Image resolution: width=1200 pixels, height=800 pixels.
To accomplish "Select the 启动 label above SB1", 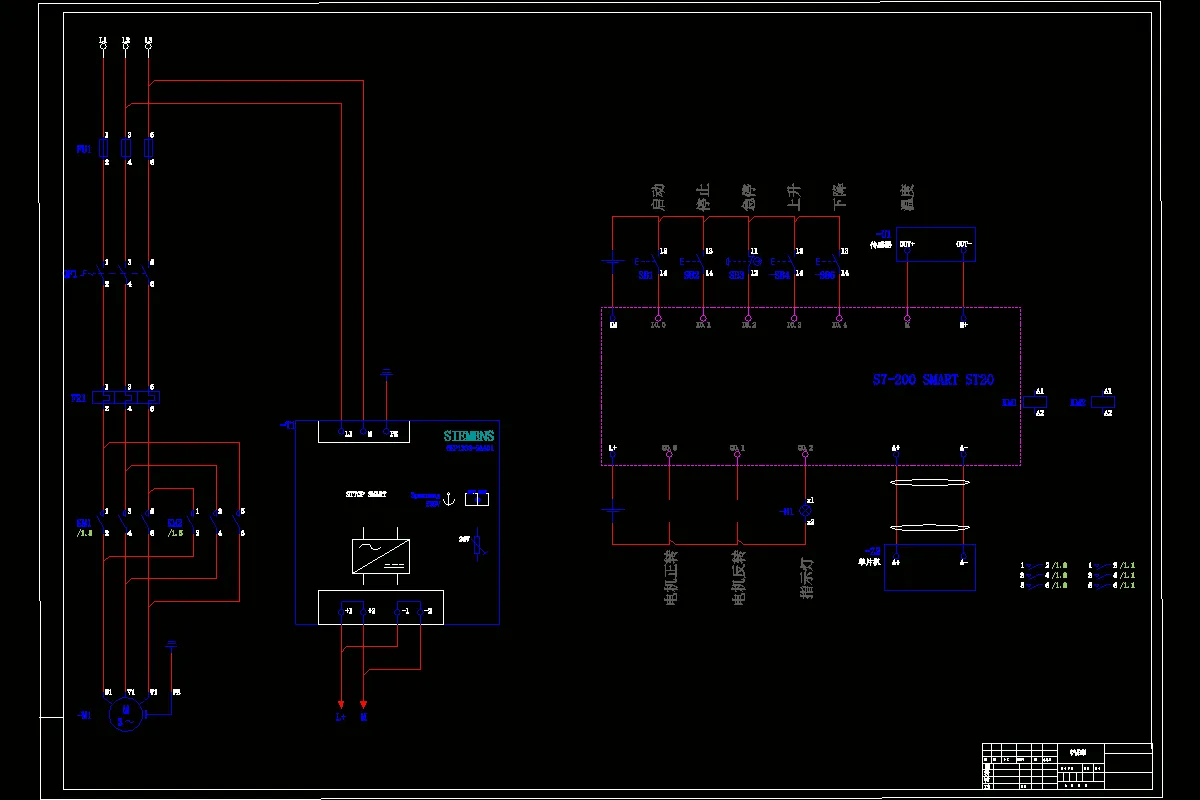I will [x=658, y=196].
